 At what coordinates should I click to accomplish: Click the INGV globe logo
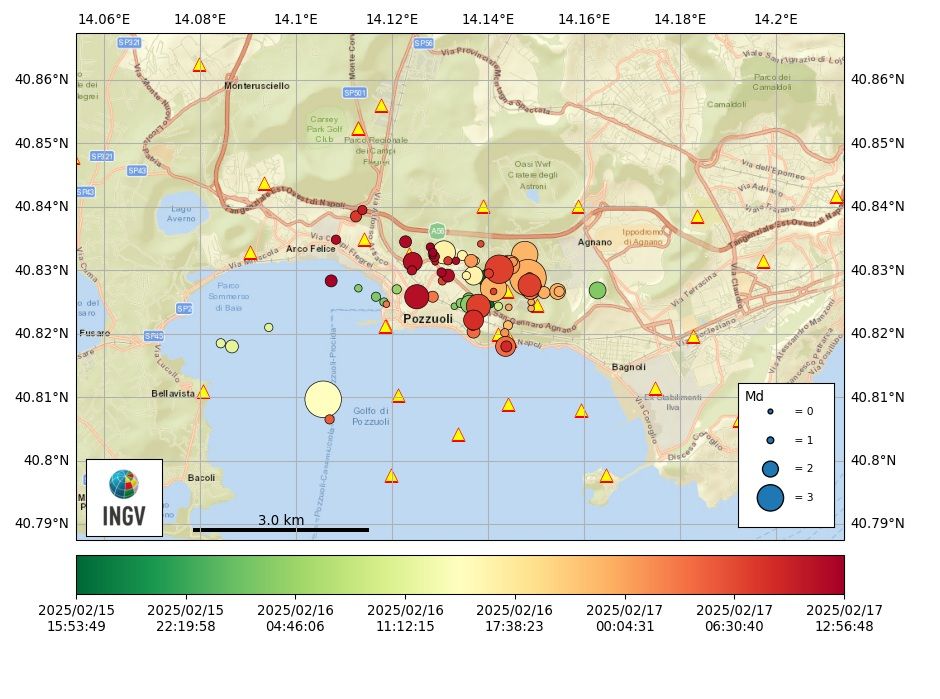[x=122, y=484]
